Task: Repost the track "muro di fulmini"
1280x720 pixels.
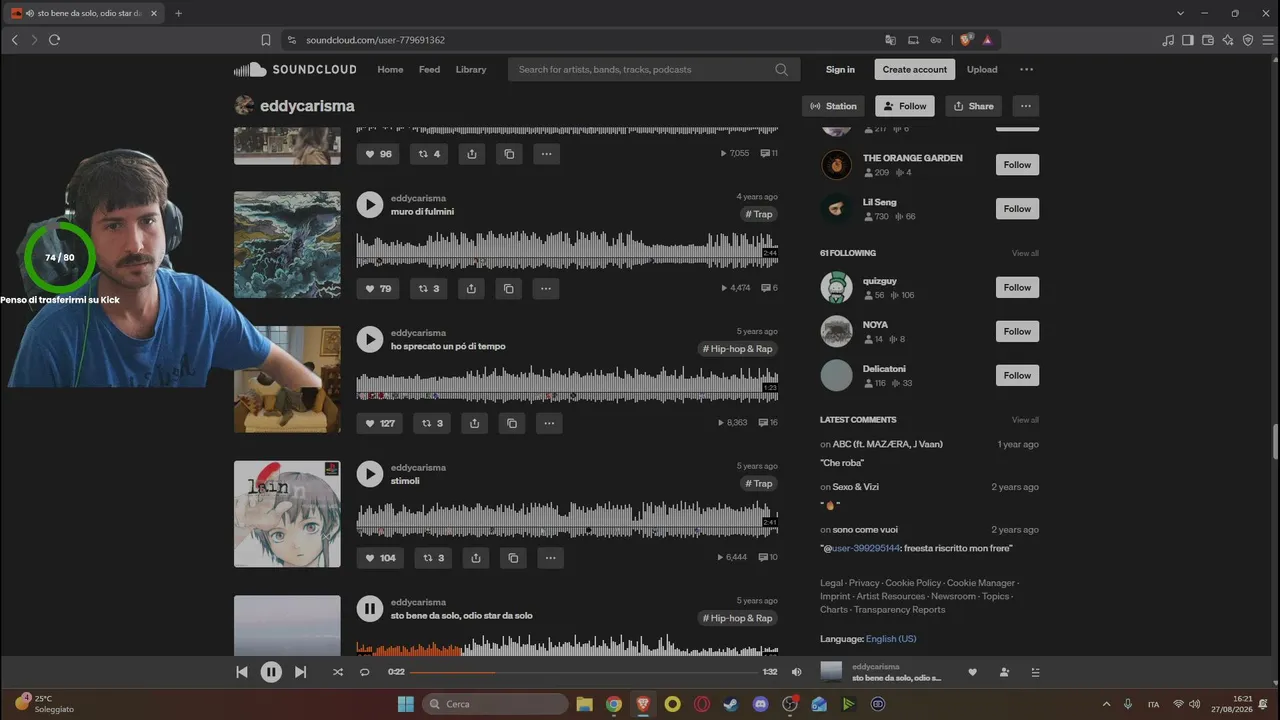Action: pos(429,289)
